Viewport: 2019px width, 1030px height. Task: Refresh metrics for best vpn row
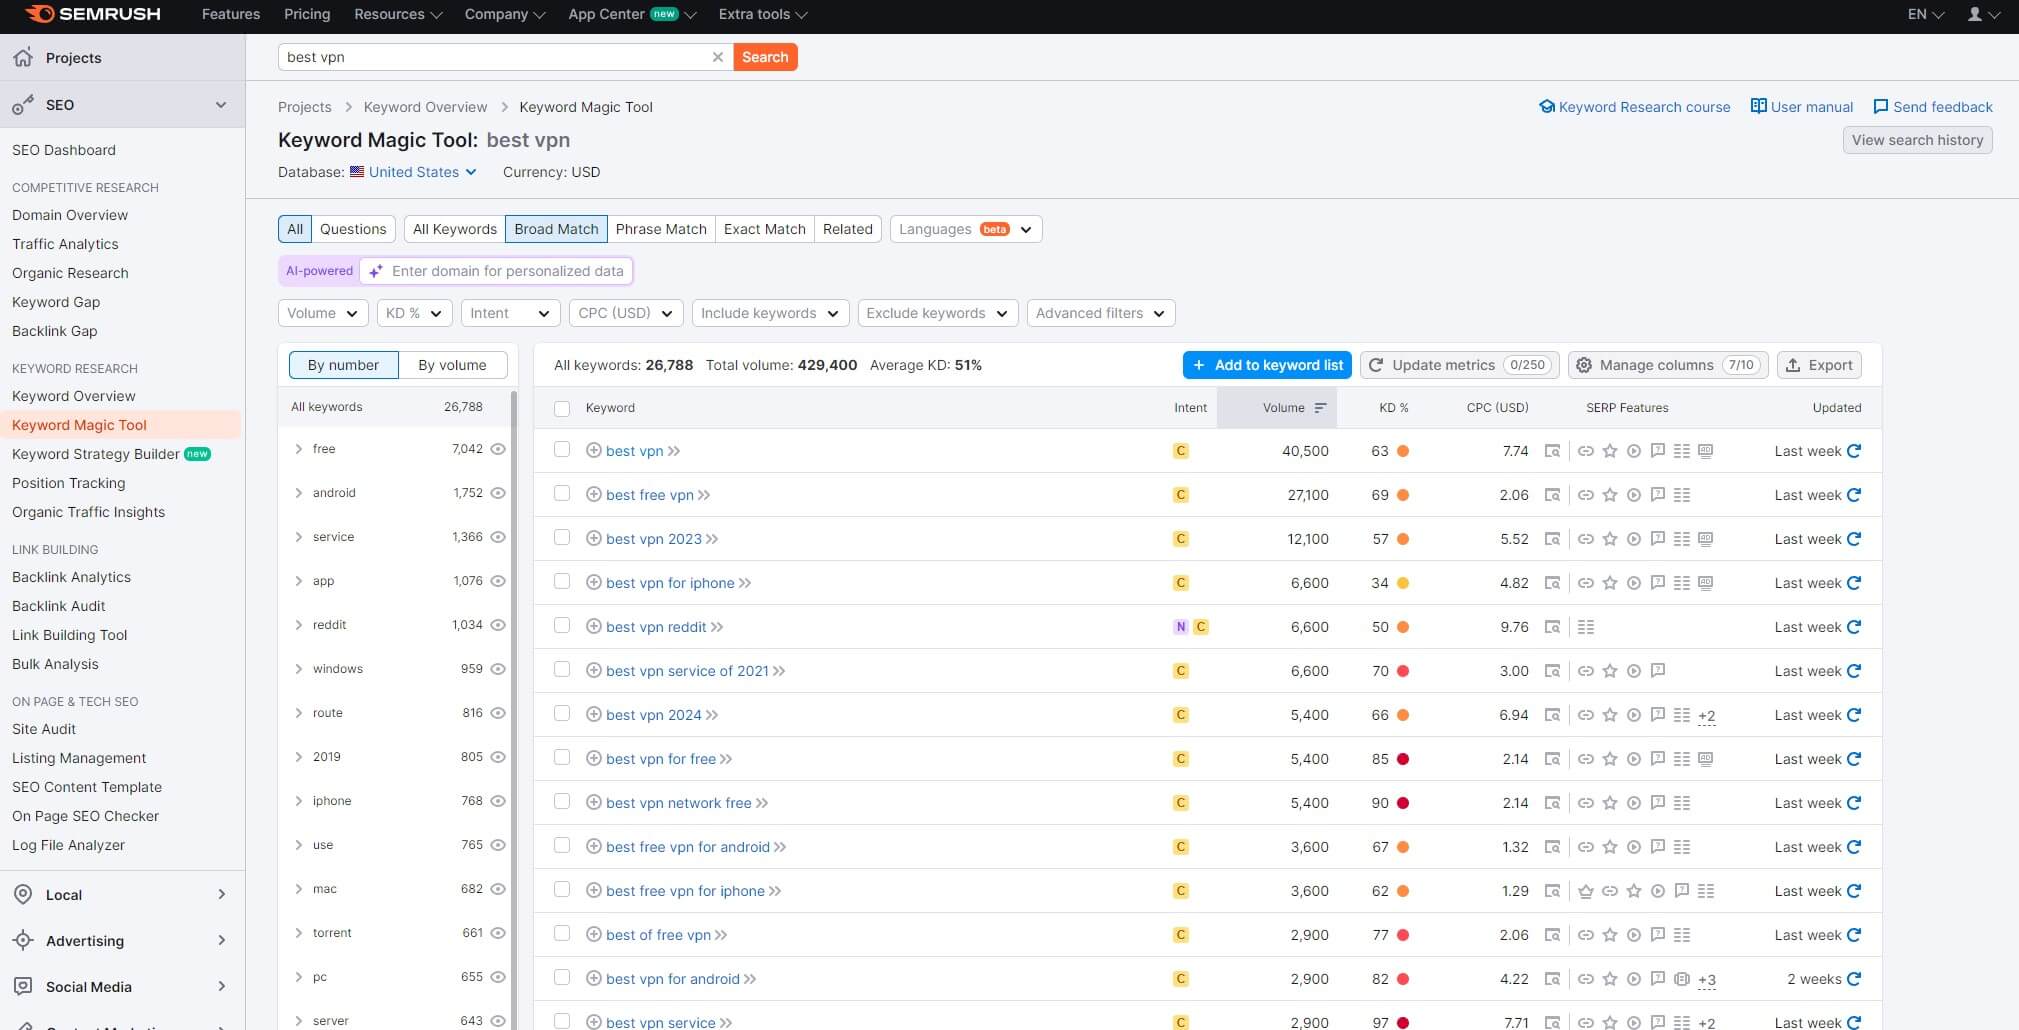click(x=1854, y=451)
